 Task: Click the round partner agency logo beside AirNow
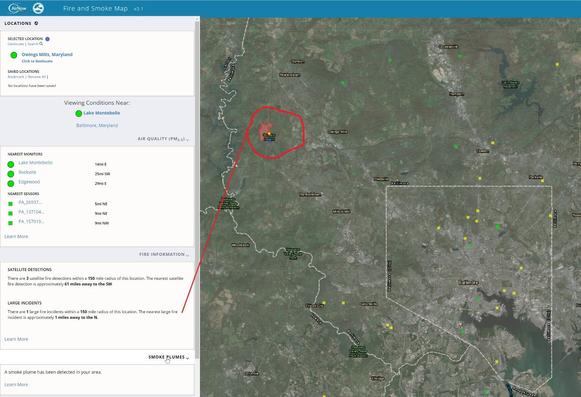[x=38, y=8]
